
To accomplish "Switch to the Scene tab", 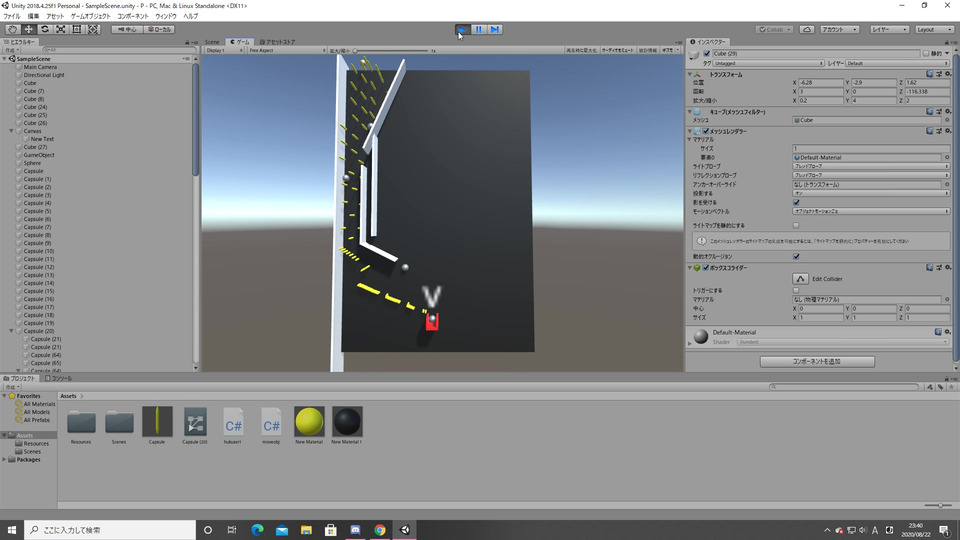I will pyautogui.click(x=212, y=42).
